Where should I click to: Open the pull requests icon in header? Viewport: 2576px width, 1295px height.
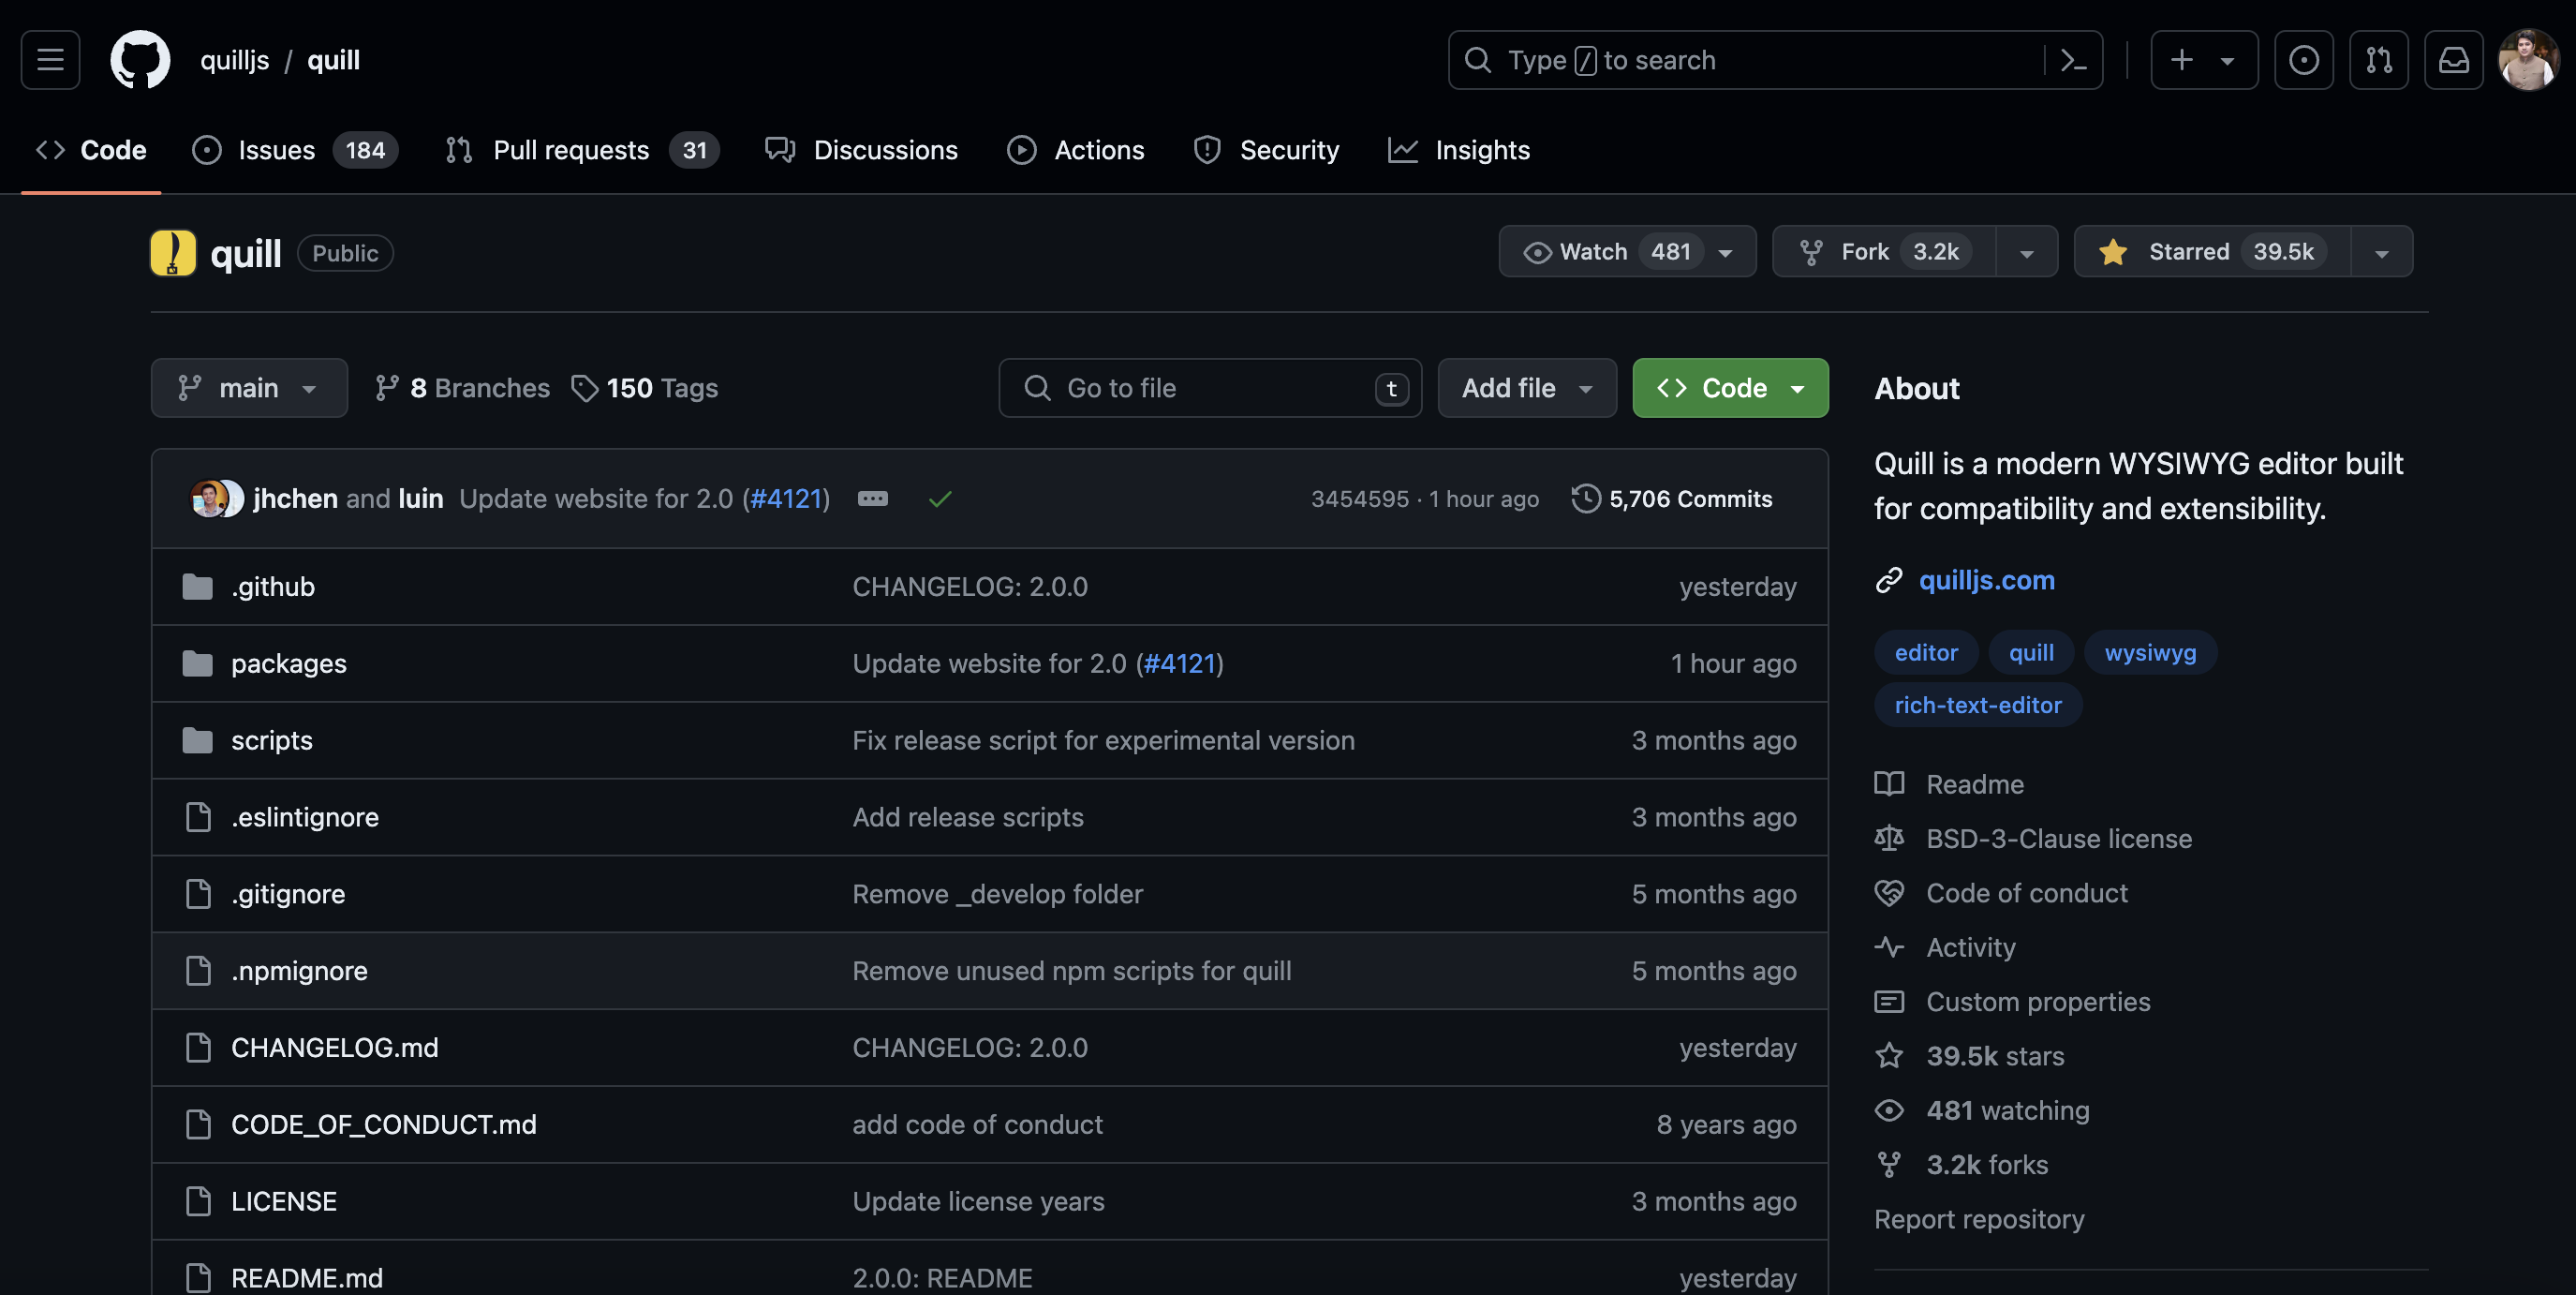[2378, 60]
